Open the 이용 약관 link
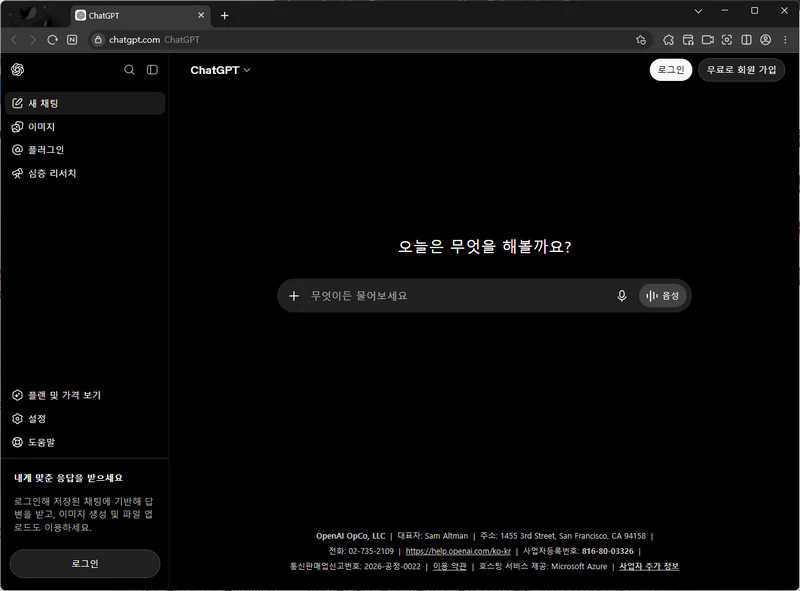This screenshot has height=591, width=800. click(449, 567)
